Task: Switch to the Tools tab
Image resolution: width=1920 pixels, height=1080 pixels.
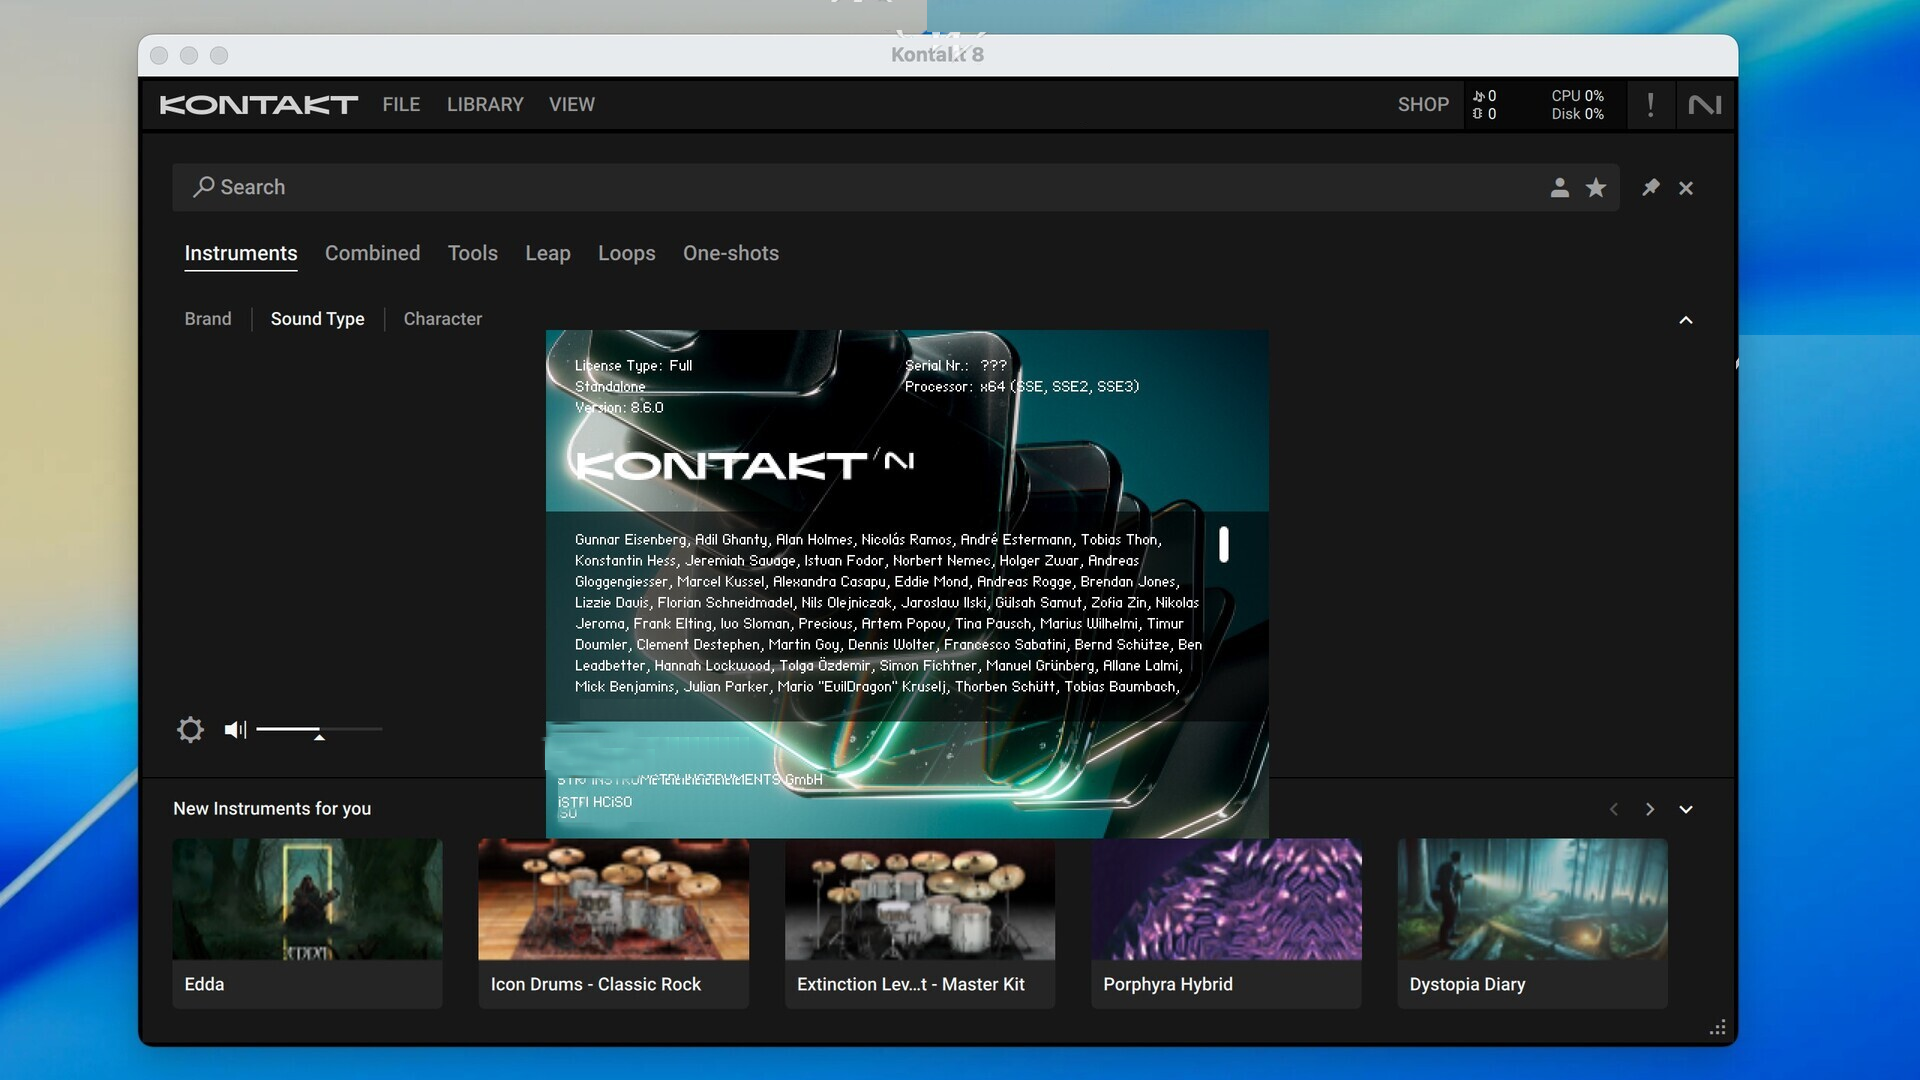Action: (473, 254)
